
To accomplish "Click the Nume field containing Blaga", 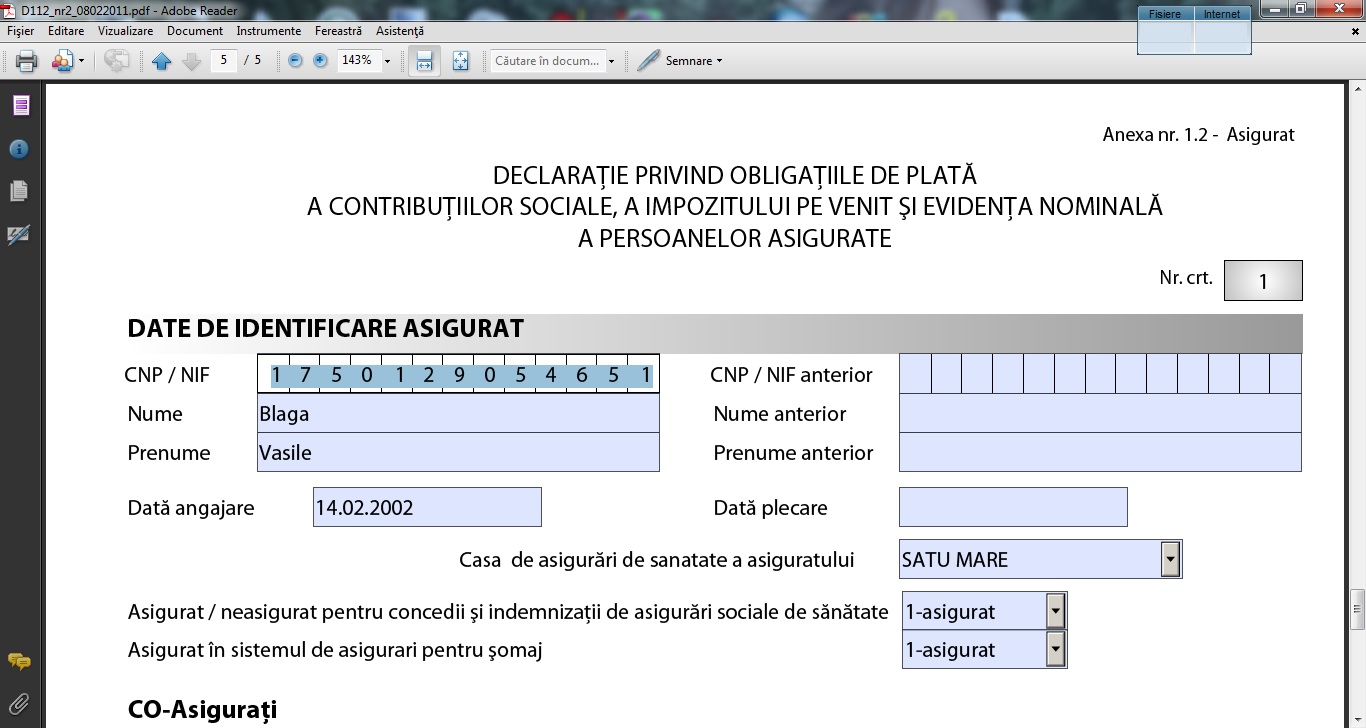I will (x=458, y=413).
